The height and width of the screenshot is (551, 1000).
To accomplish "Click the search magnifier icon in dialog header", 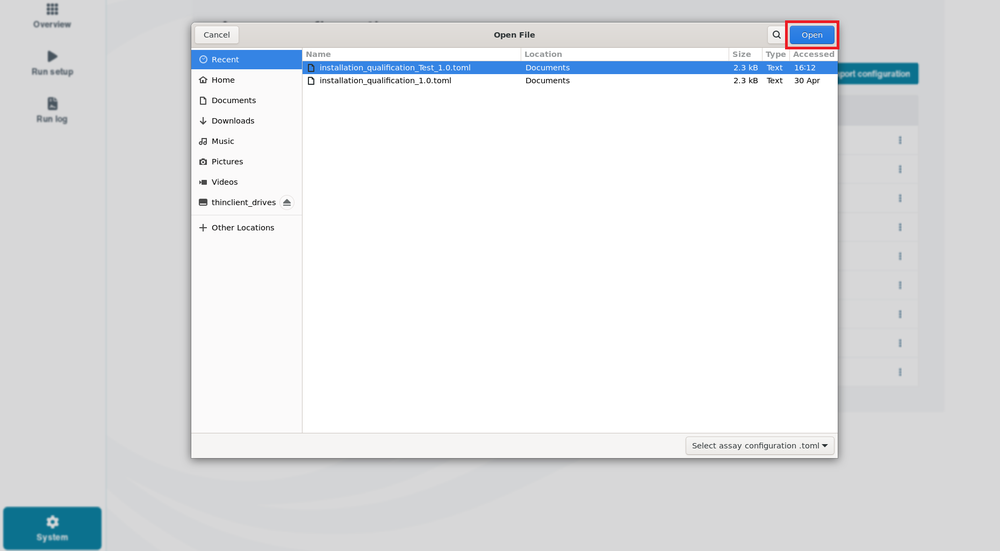I will [x=776, y=35].
